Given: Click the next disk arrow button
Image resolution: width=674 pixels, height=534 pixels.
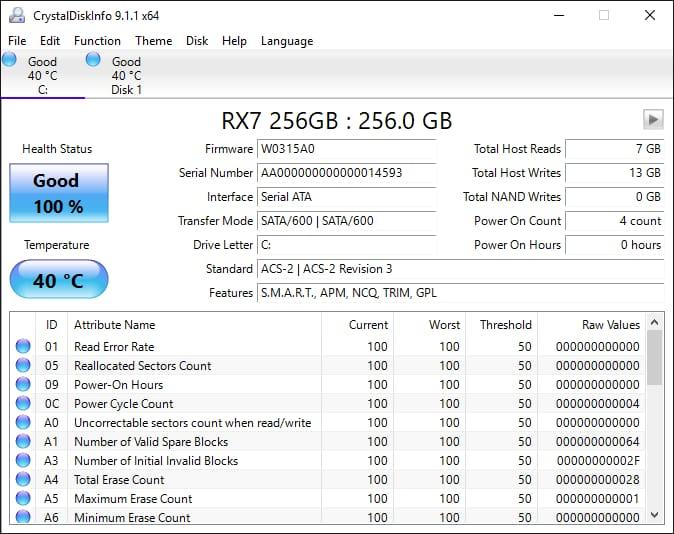Looking at the screenshot, I should click(x=653, y=120).
